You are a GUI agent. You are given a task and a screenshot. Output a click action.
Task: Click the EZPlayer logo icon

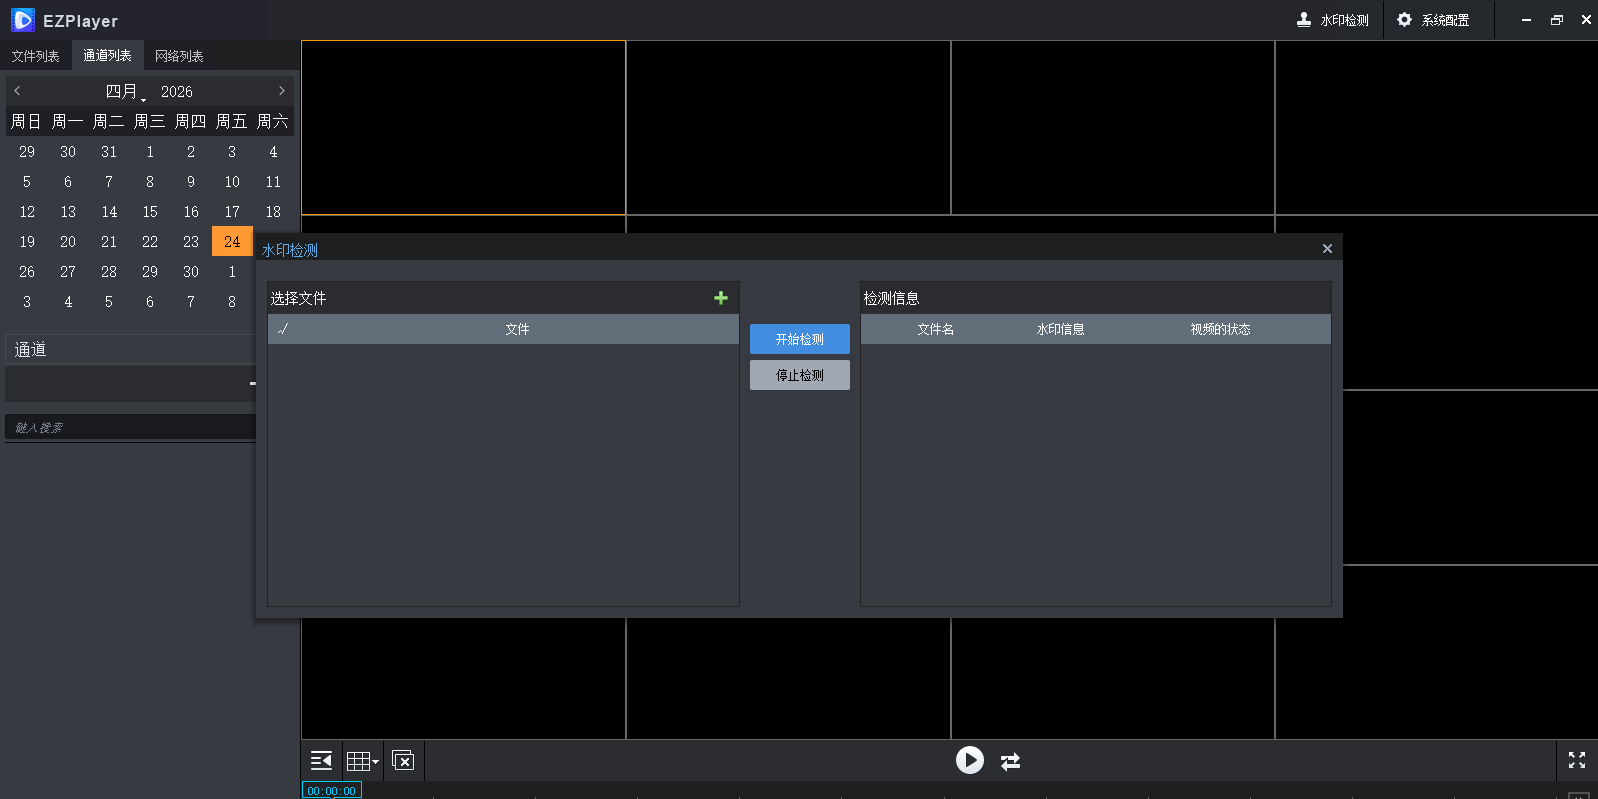[x=23, y=20]
